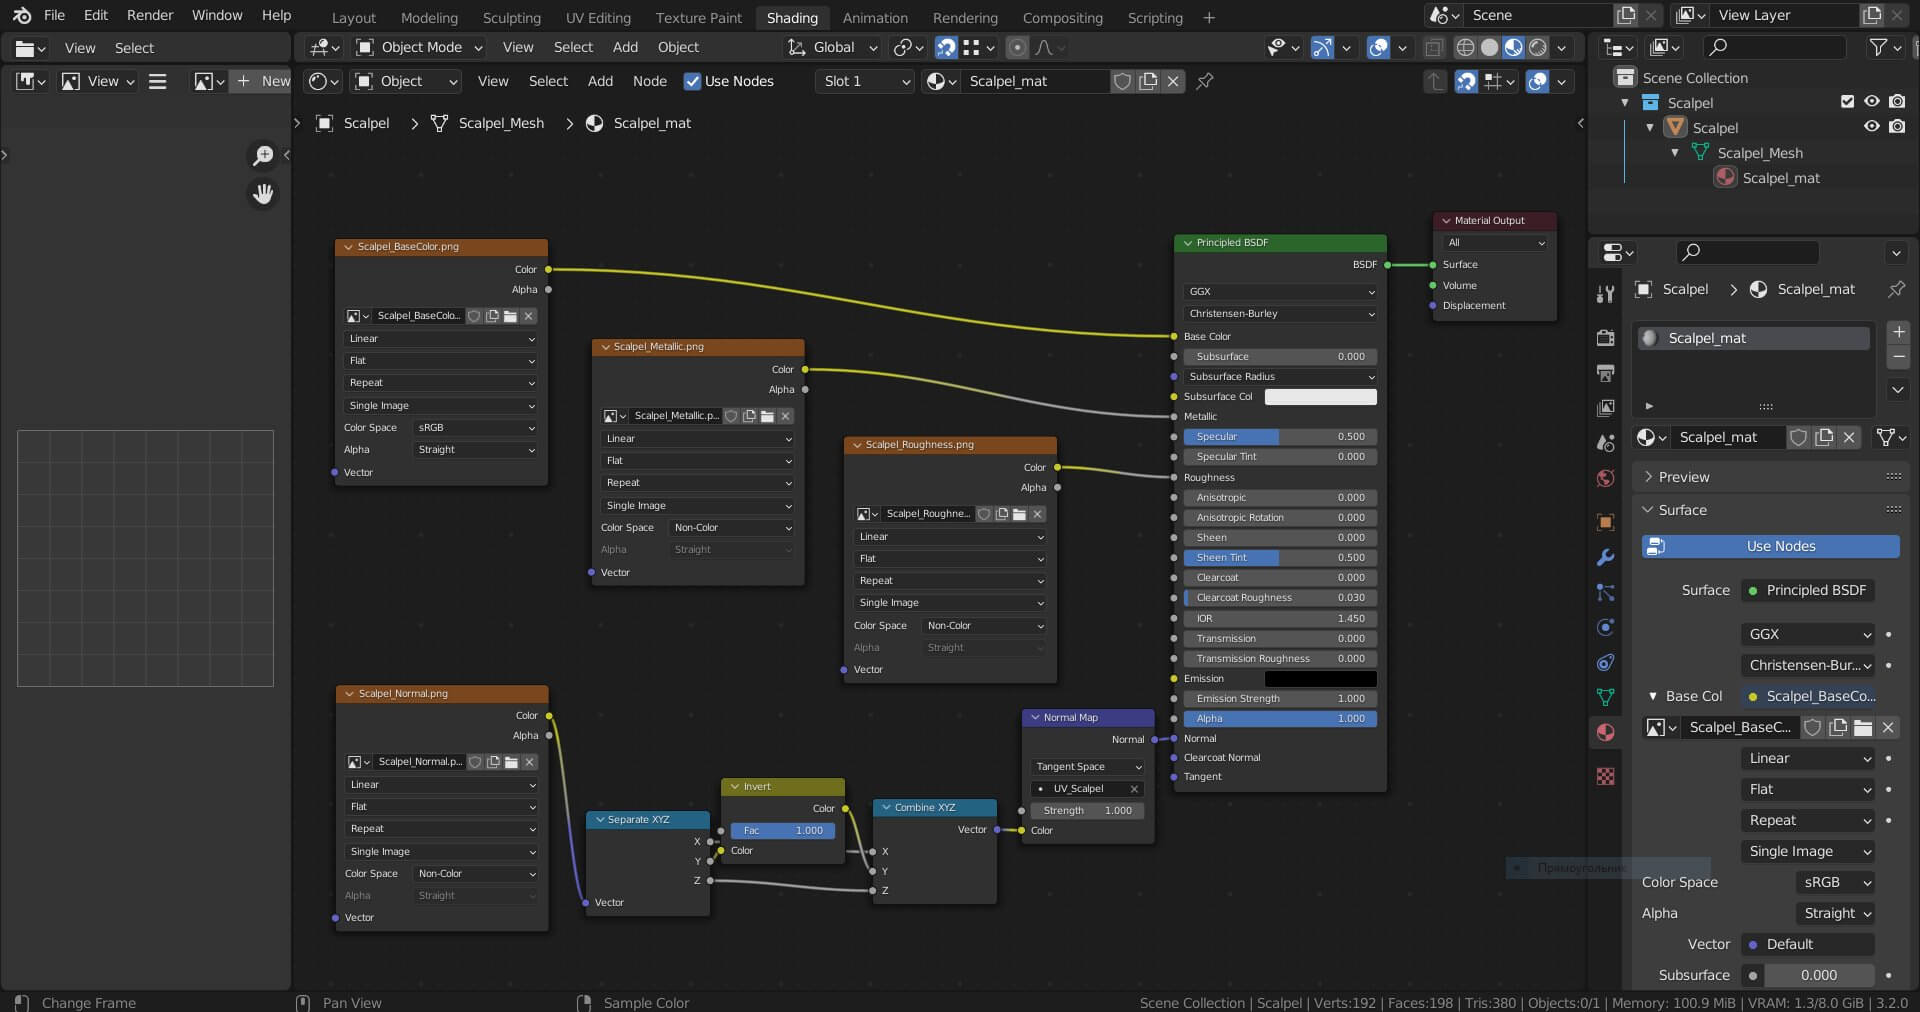Hide Scalpel collection with eye icon

pyautogui.click(x=1871, y=102)
